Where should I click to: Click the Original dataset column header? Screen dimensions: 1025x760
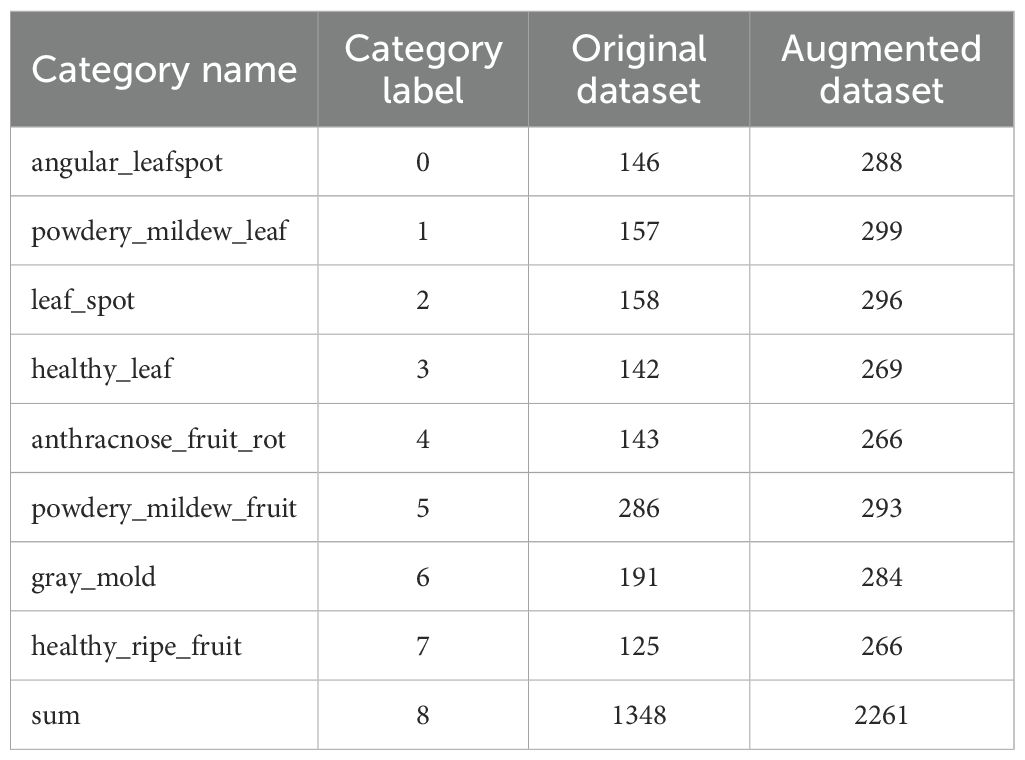(x=639, y=70)
